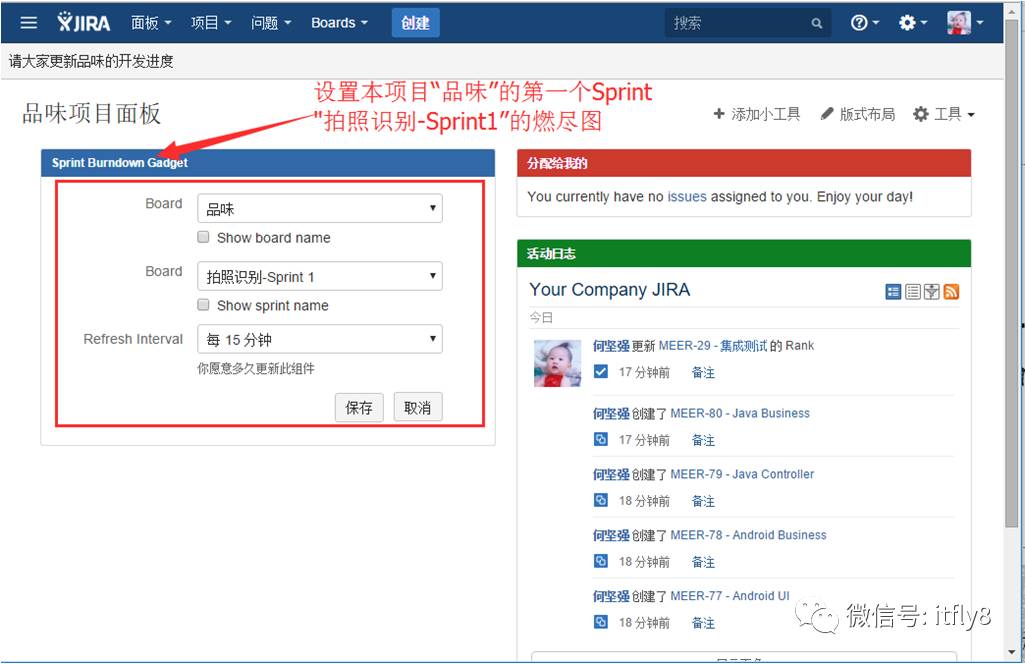Open the MEER-77 - Android UI link
The image size is (1025, 664).
click(x=730, y=595)
